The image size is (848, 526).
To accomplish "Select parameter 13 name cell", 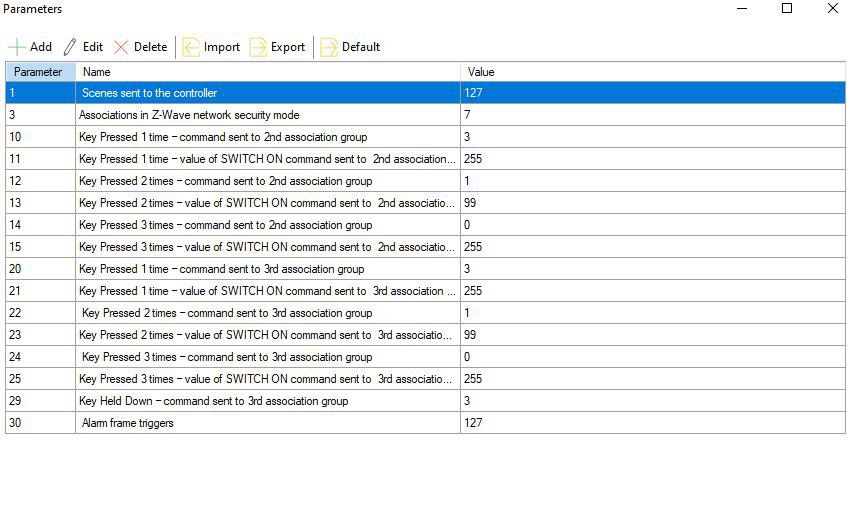I will point(268,203).
